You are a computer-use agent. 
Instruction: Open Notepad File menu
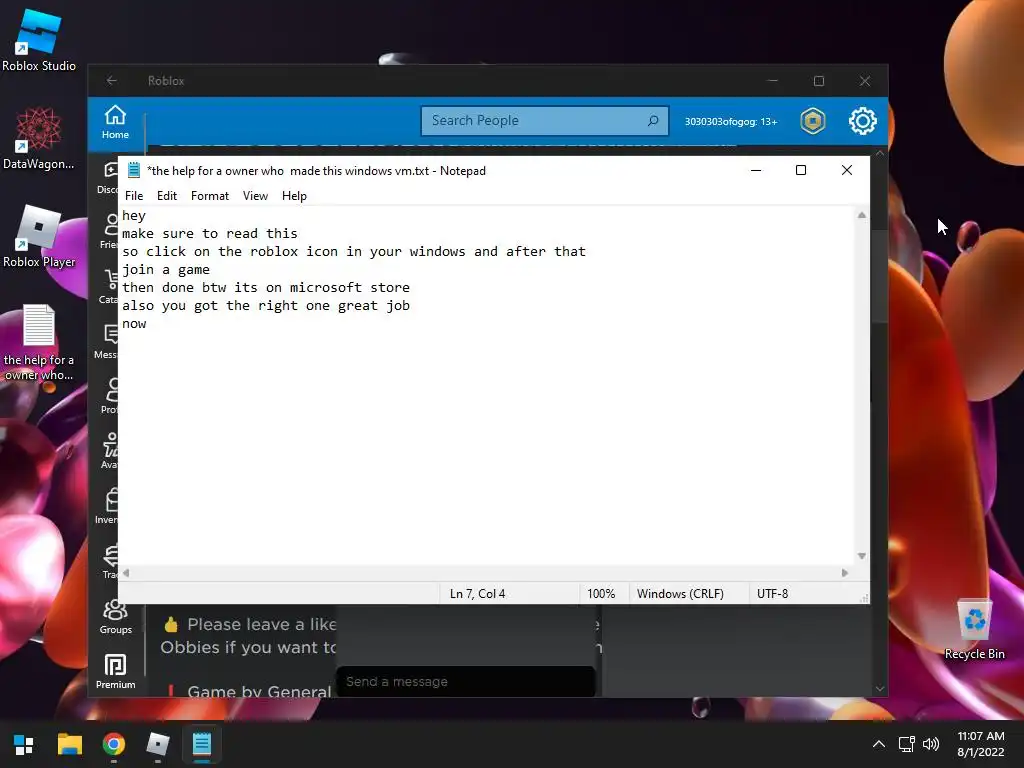coord(134,196)
